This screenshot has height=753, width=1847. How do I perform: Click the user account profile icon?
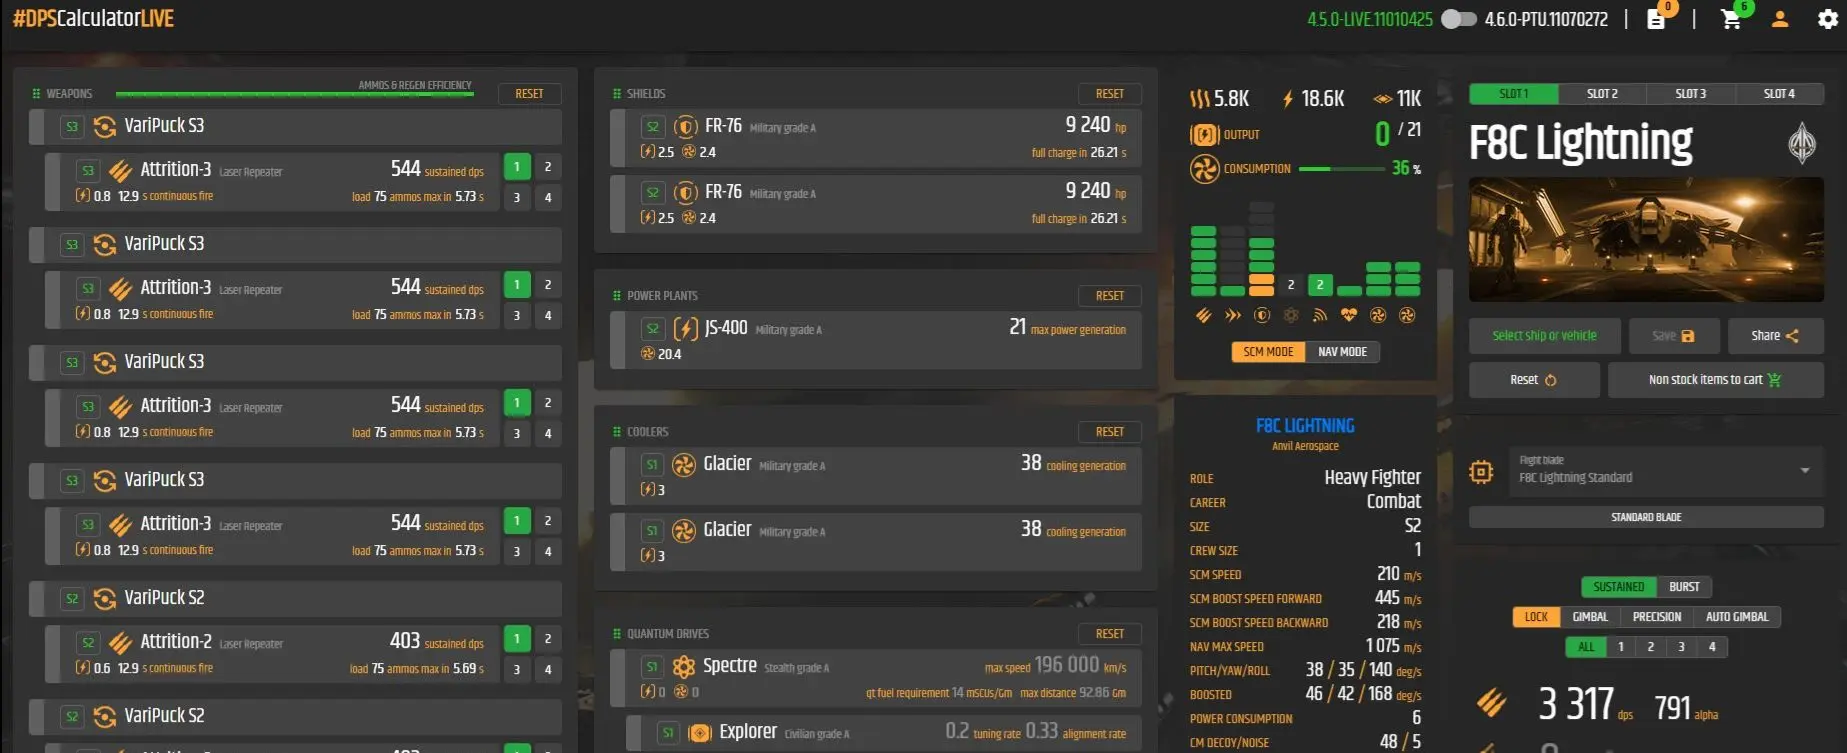coord(1780,19)
